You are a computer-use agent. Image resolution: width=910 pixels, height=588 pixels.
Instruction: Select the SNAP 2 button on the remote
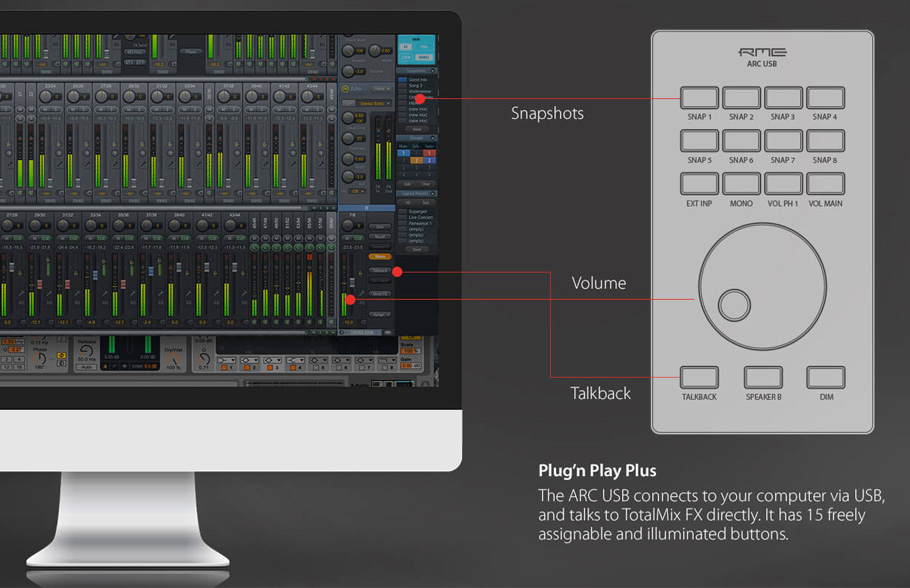741,98
